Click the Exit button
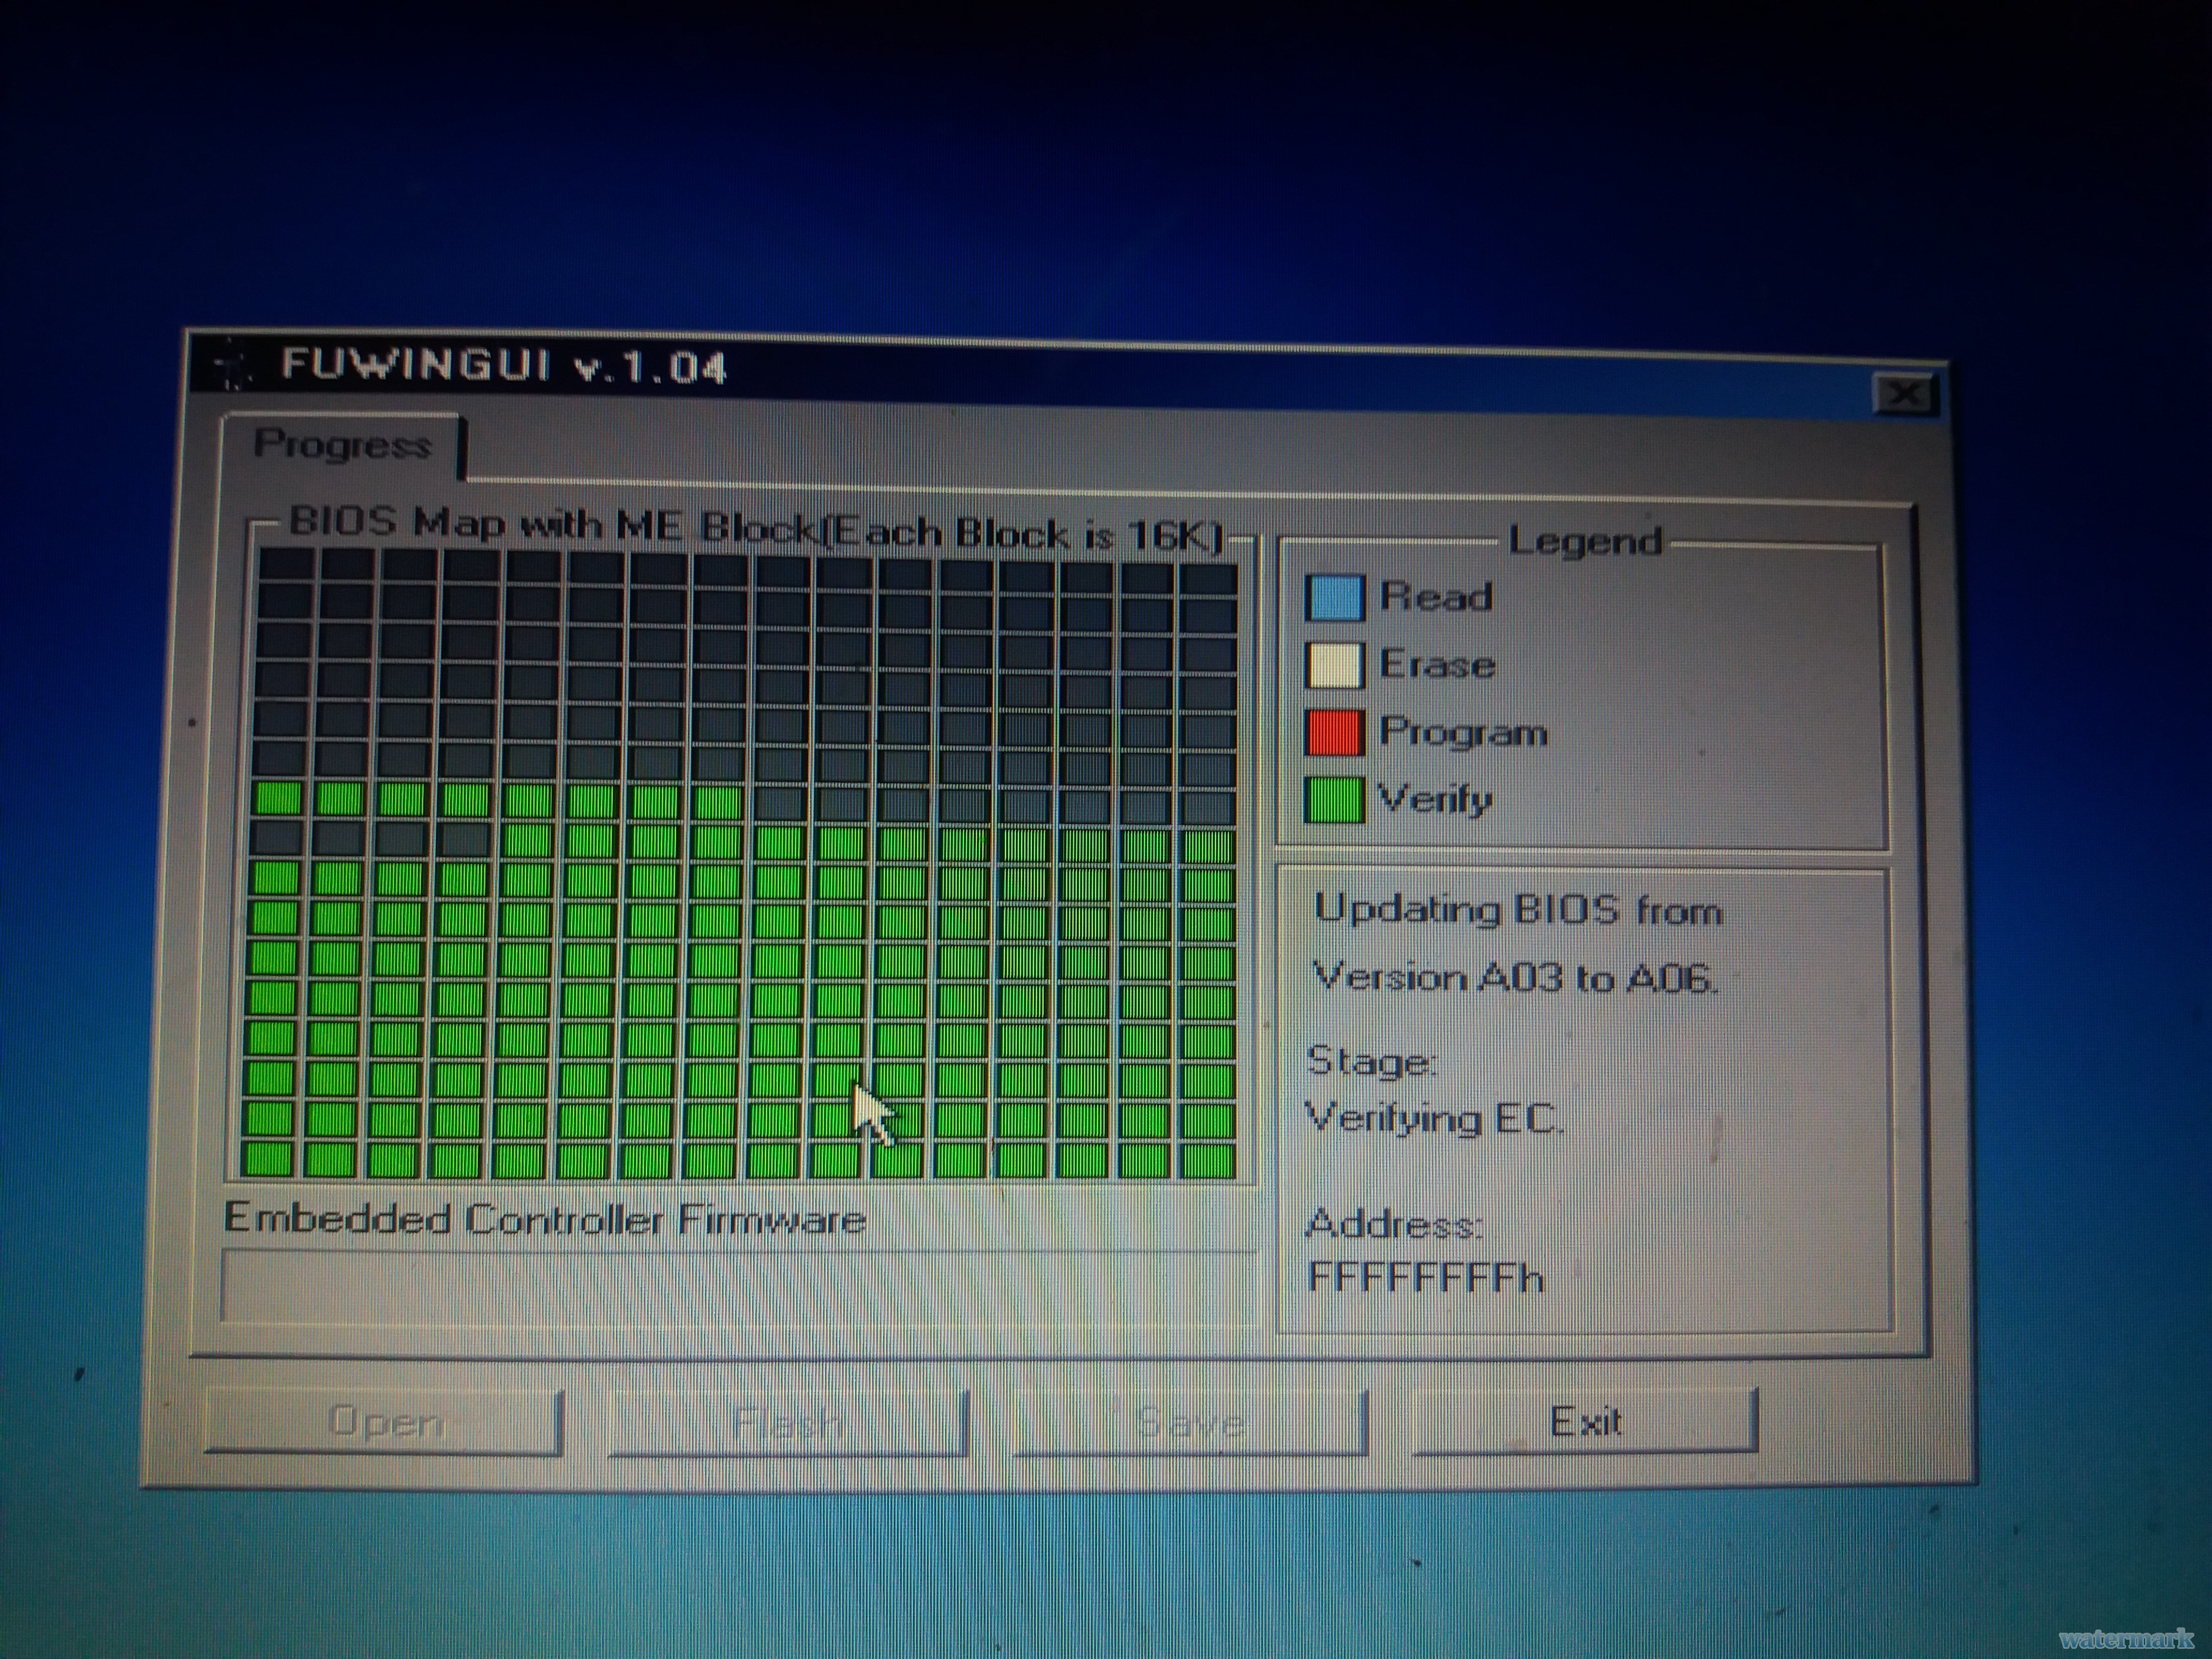2212x1659 pixels. coord(1585,1422)
